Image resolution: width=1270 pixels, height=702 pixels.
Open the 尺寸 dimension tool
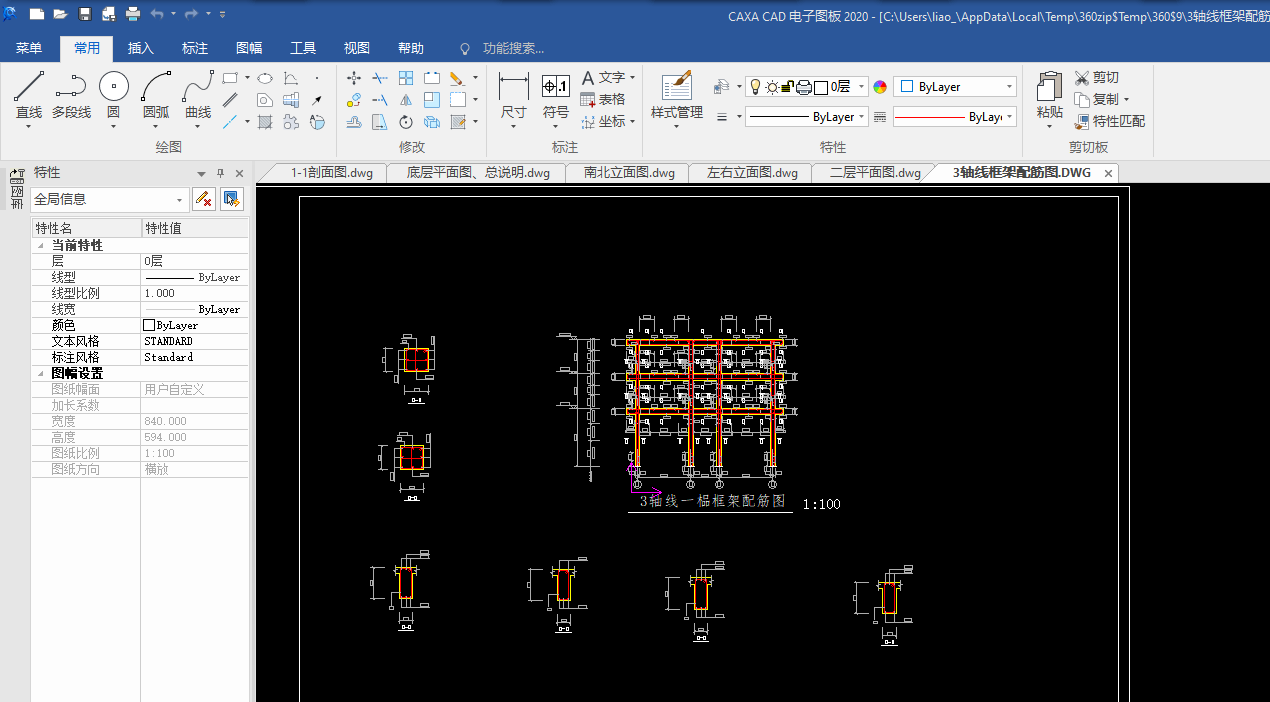[513, 97]
